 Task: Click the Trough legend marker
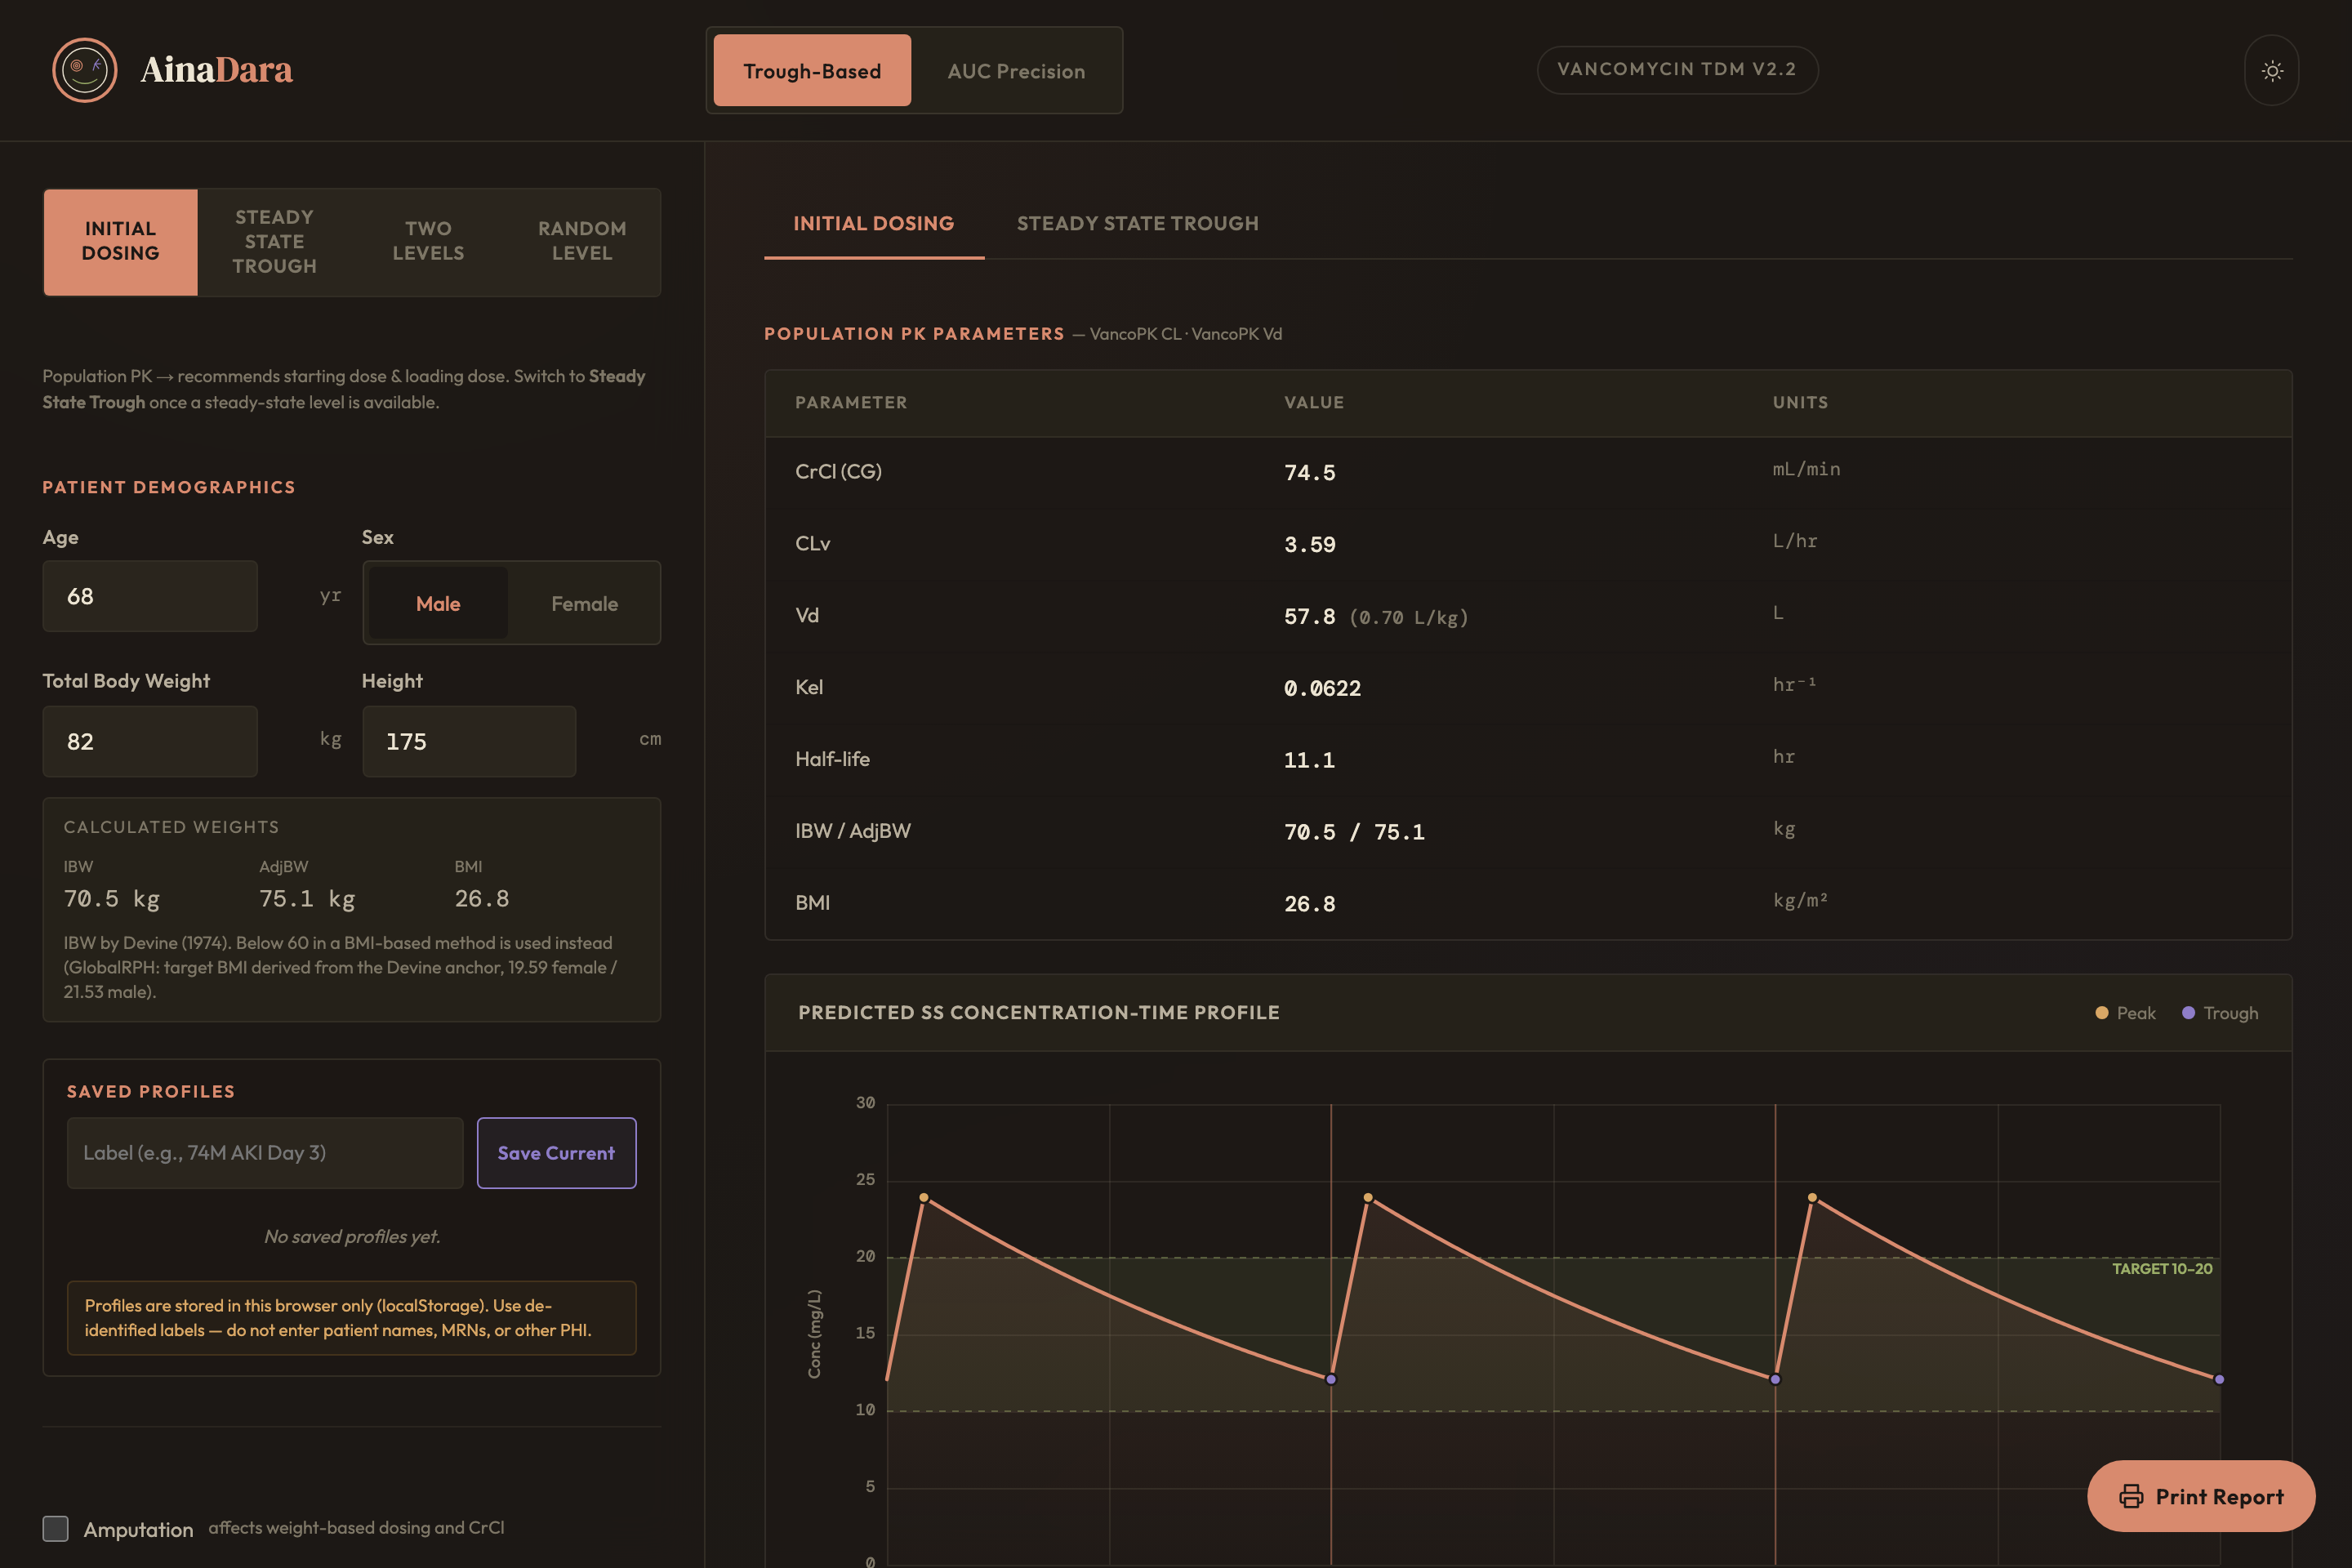[x=2188, y=1013]
